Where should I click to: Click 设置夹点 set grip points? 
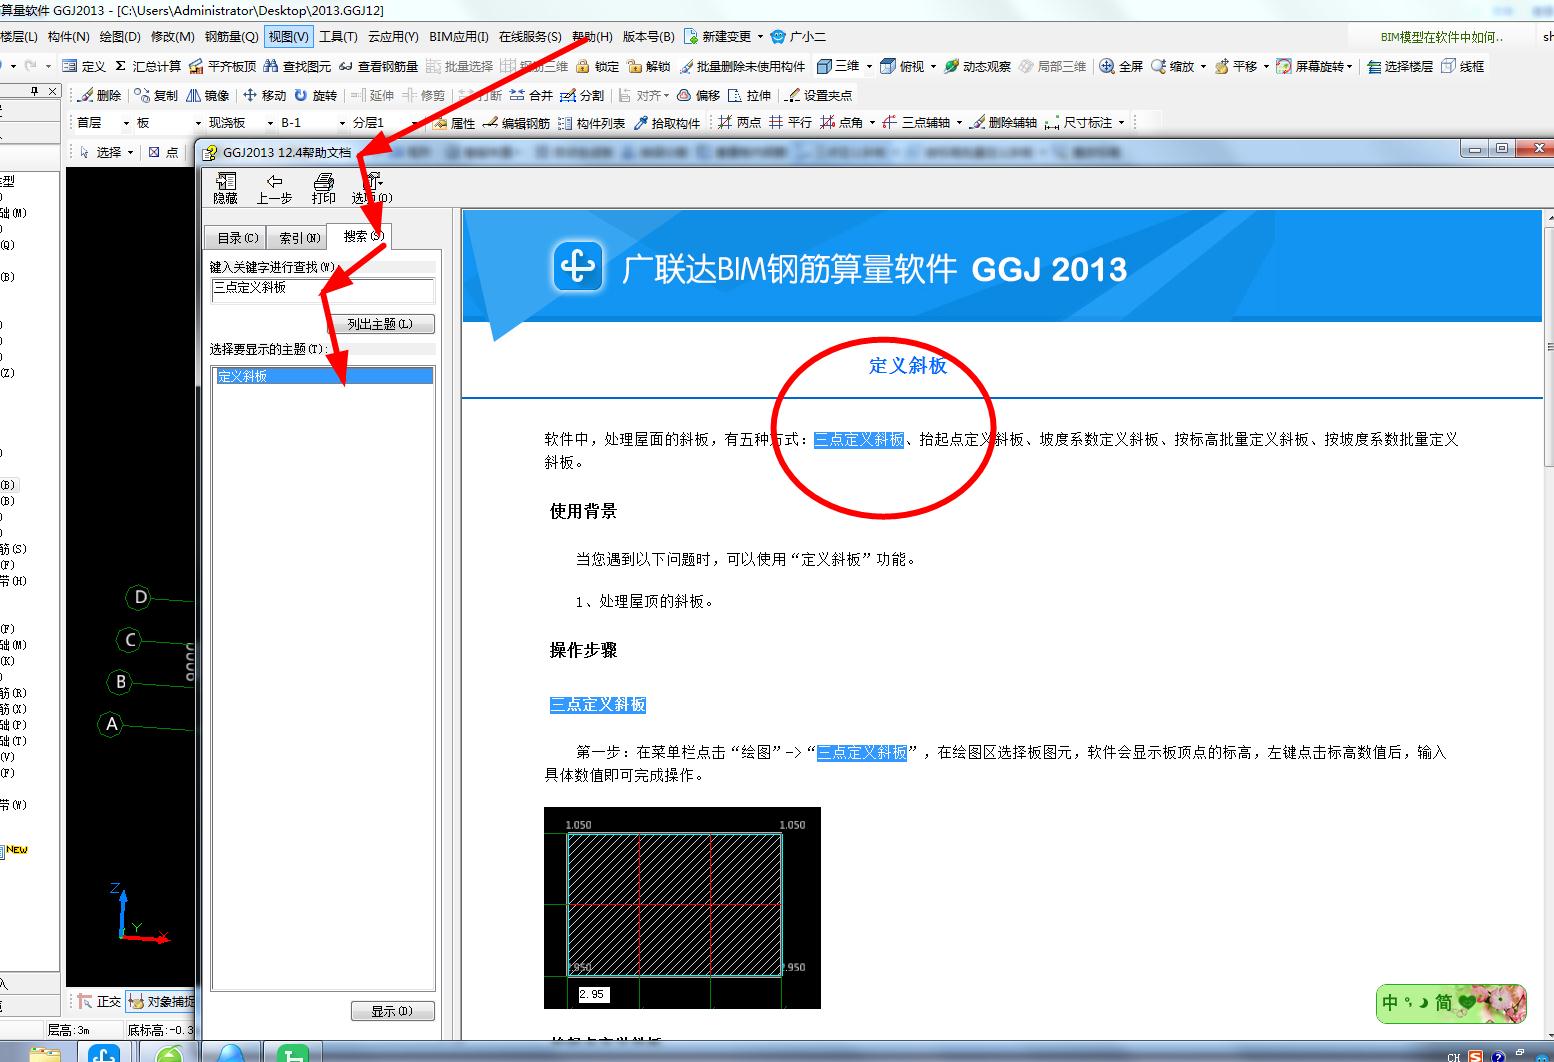(x=819, y=95)
